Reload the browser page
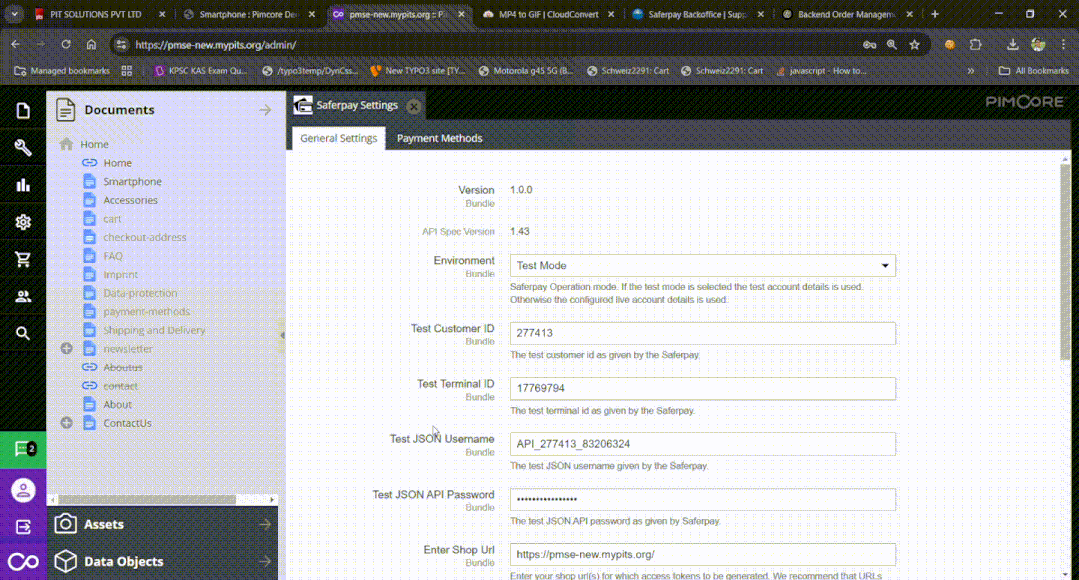This screenshot has width=1079, height=580. (x=66, y=45)
